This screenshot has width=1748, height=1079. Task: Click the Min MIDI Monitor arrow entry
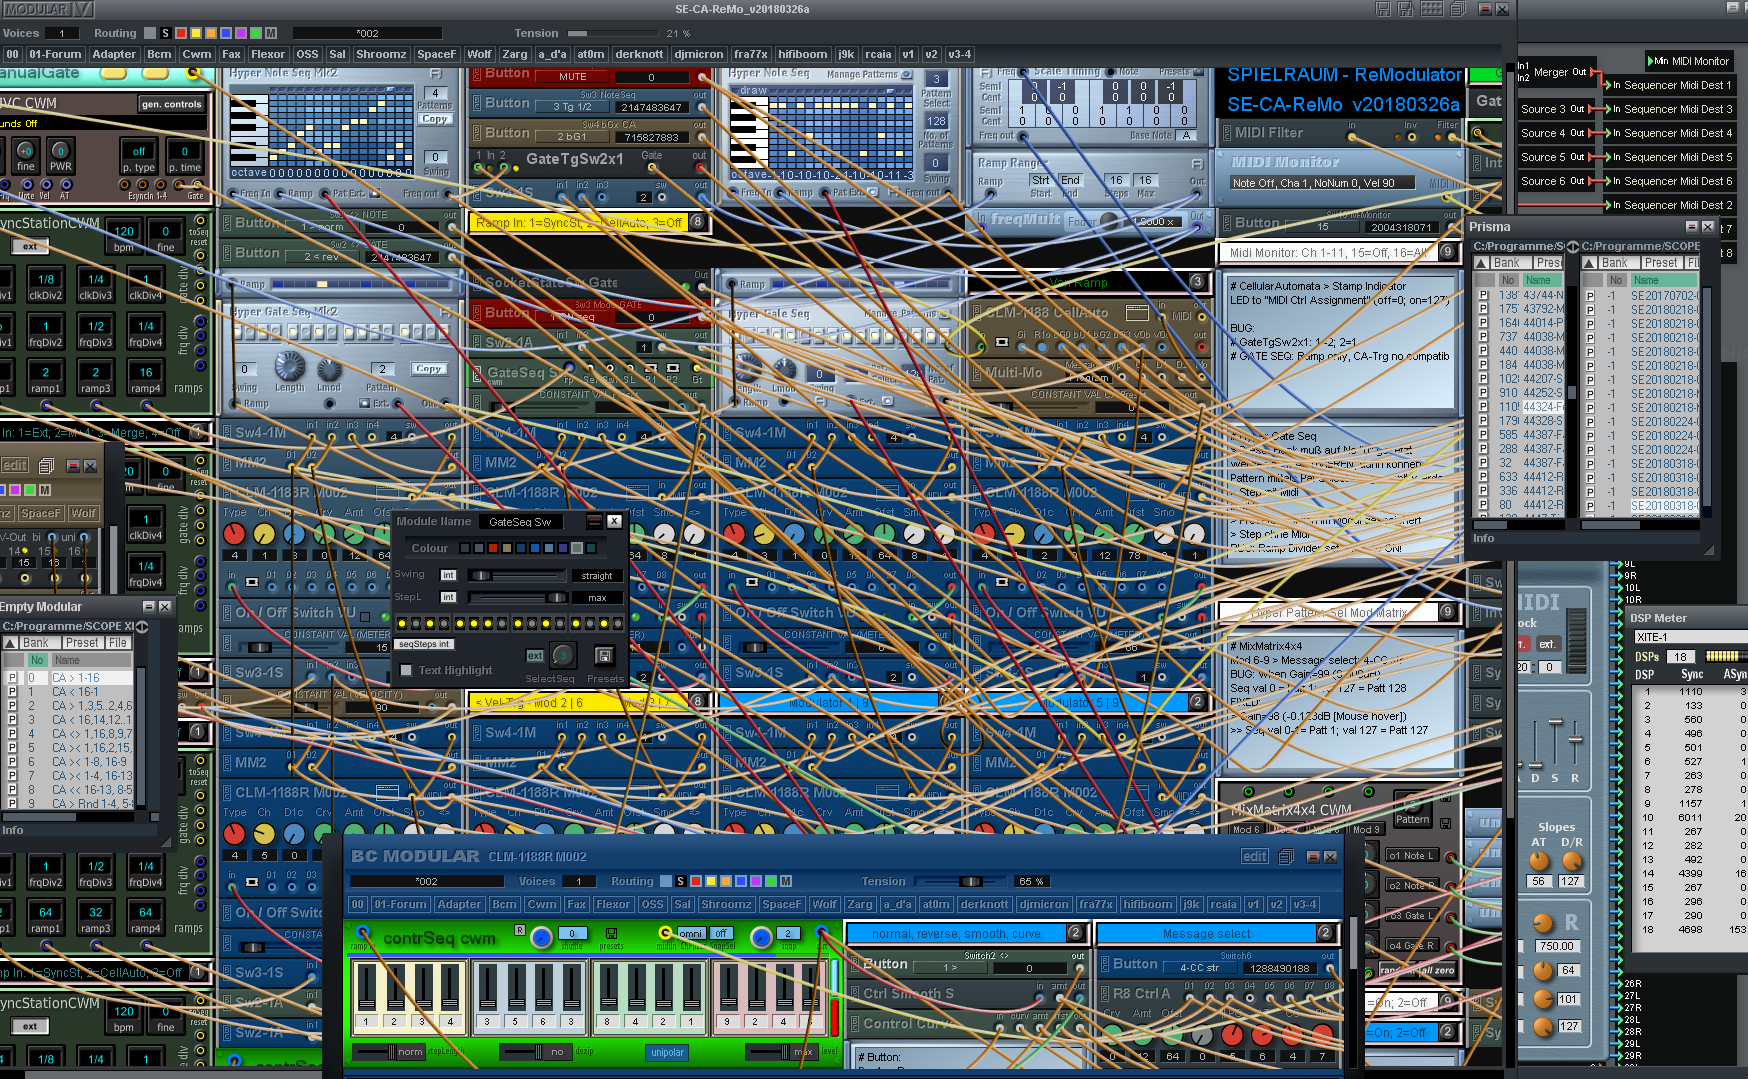point(1689,61)
